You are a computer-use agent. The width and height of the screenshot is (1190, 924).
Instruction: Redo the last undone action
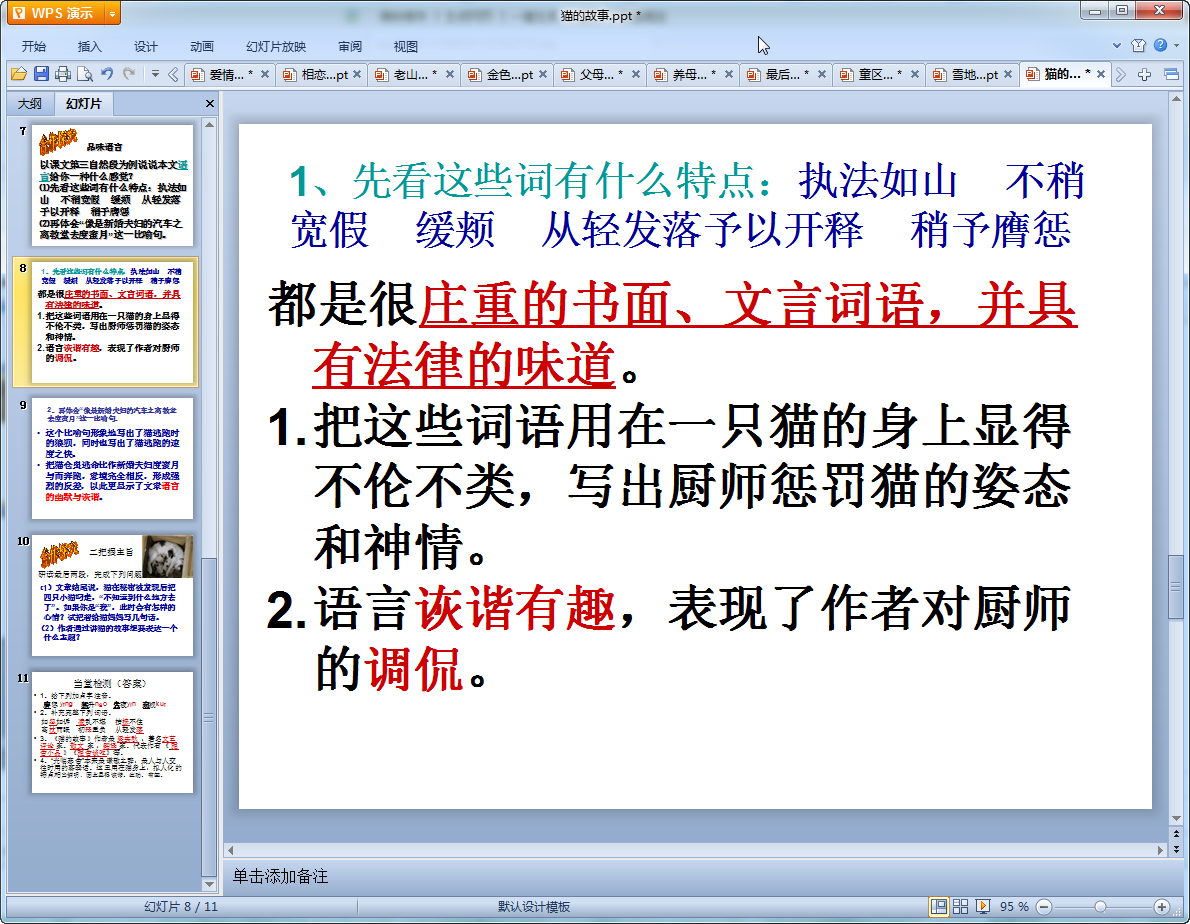click(x=129, y=74)
